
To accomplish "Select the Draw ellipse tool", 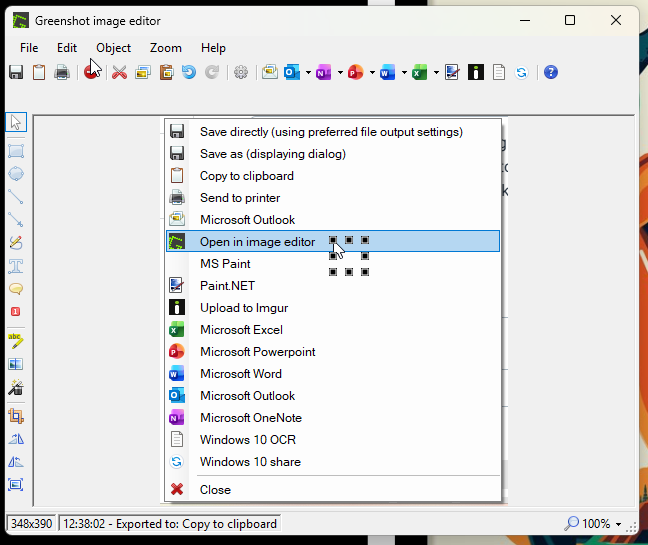I will click(16, 174).
